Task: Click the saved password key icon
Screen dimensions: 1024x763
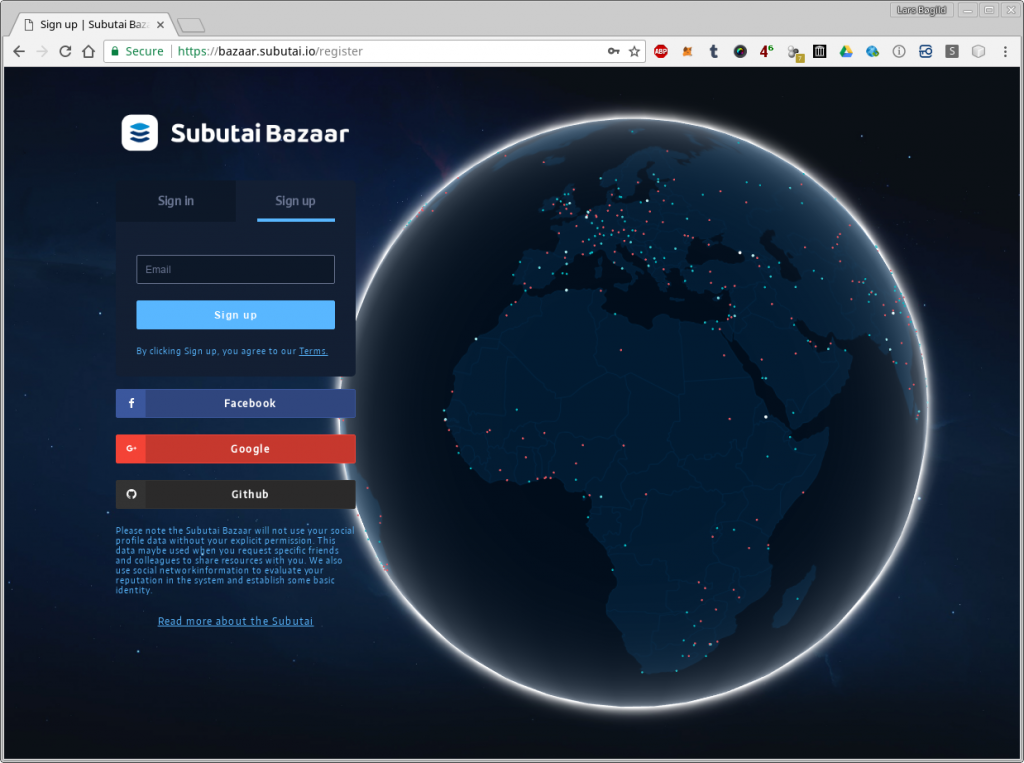Action: point(613,51)
